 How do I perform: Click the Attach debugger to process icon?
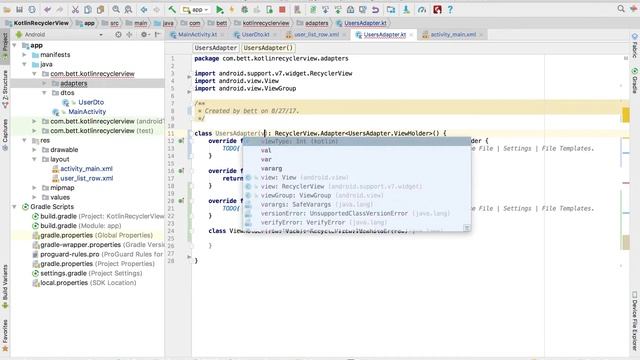point(269,9)
